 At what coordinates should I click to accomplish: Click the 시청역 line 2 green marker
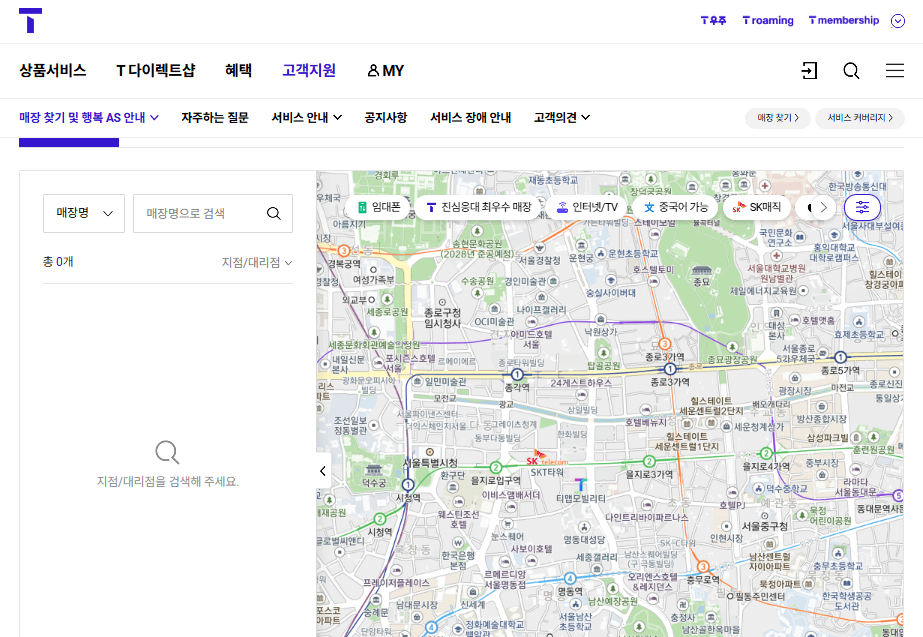point(380,519)
